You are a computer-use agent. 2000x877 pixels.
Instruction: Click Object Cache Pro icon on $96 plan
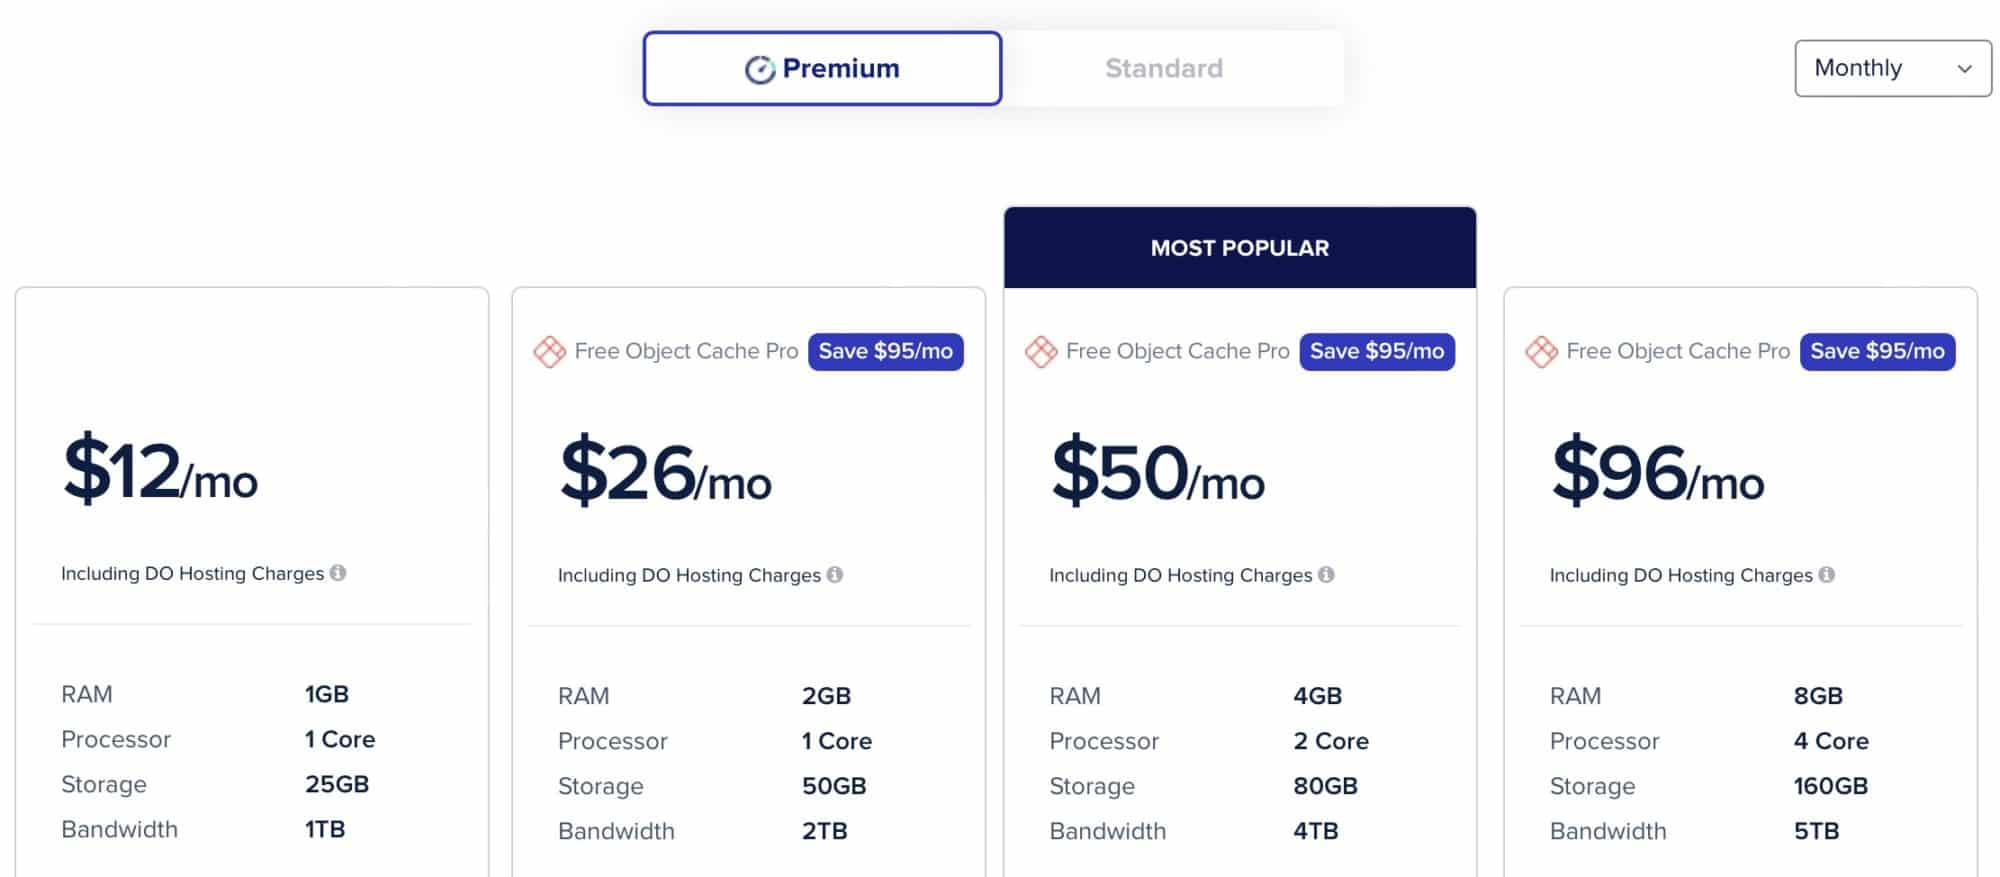tap(1541, 351)
